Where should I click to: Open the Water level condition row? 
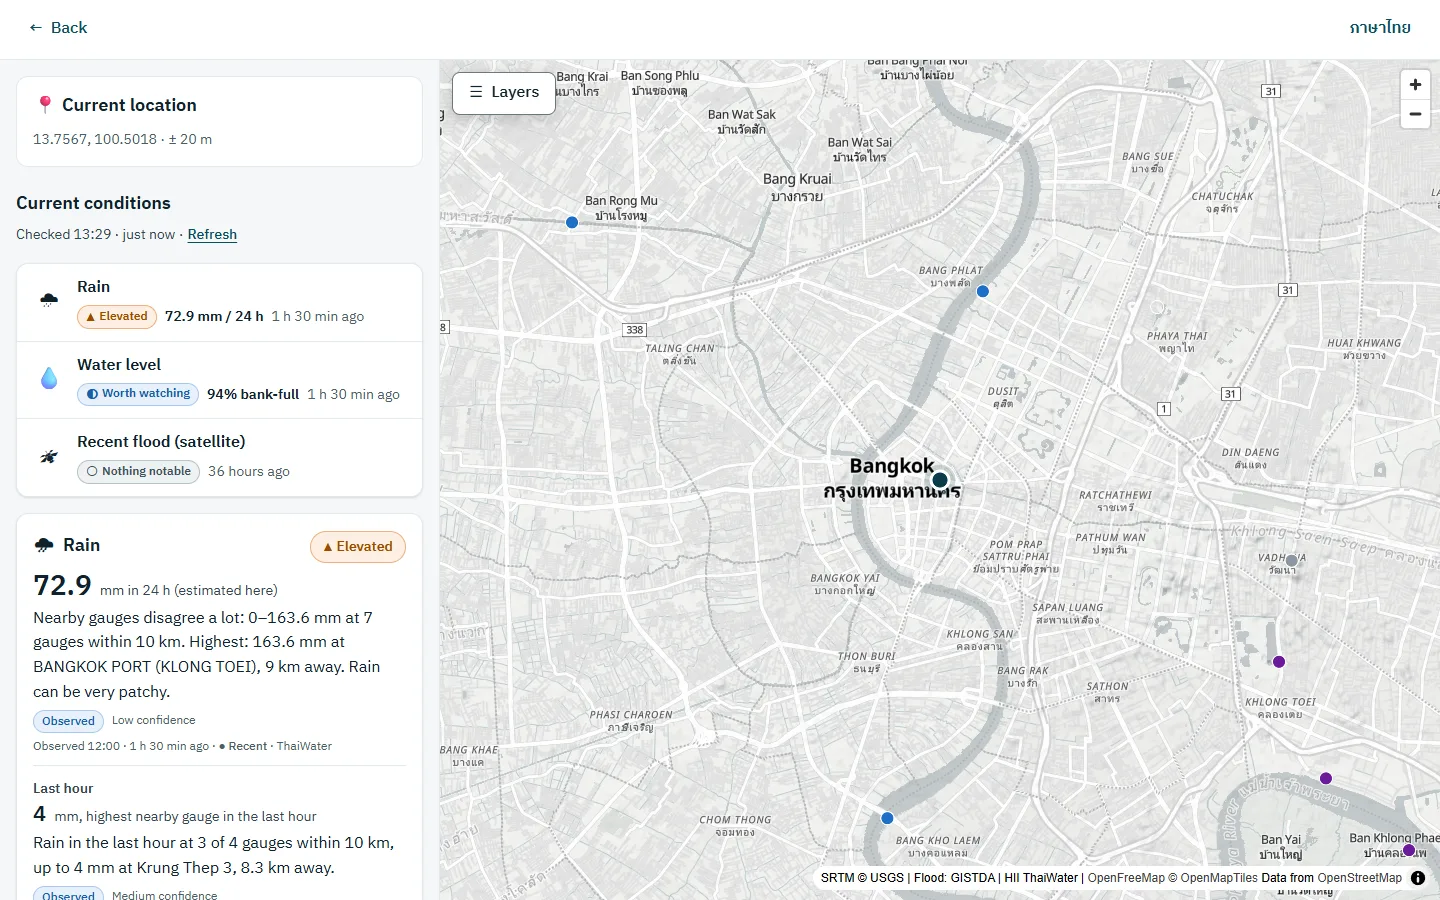point(220,380)
